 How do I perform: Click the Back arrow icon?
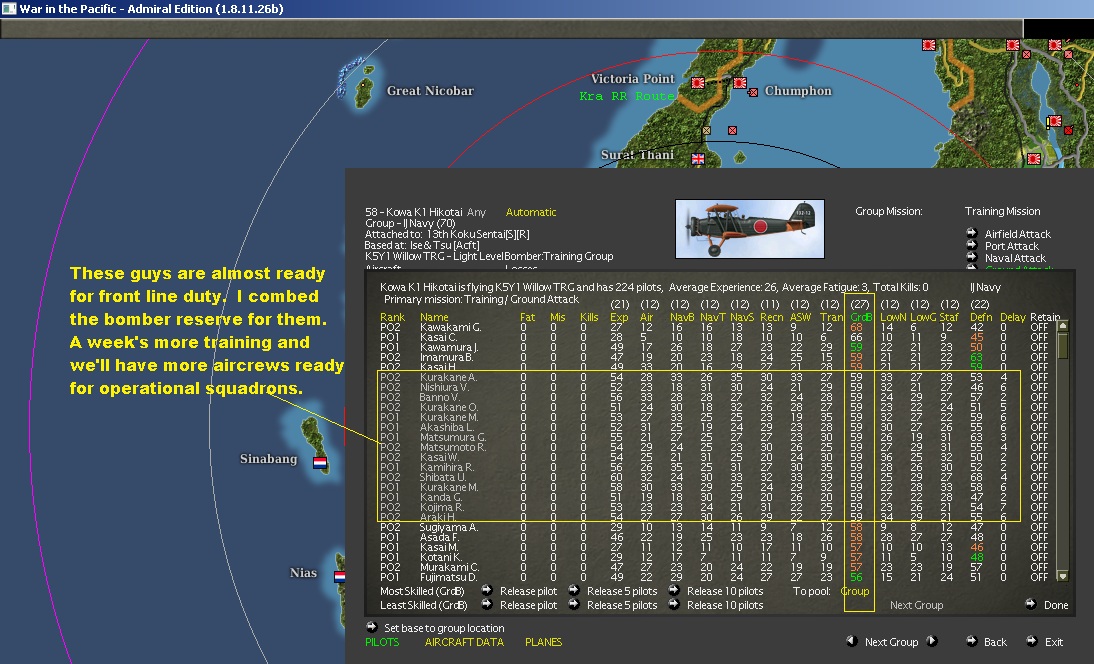[x=971, y=641]
